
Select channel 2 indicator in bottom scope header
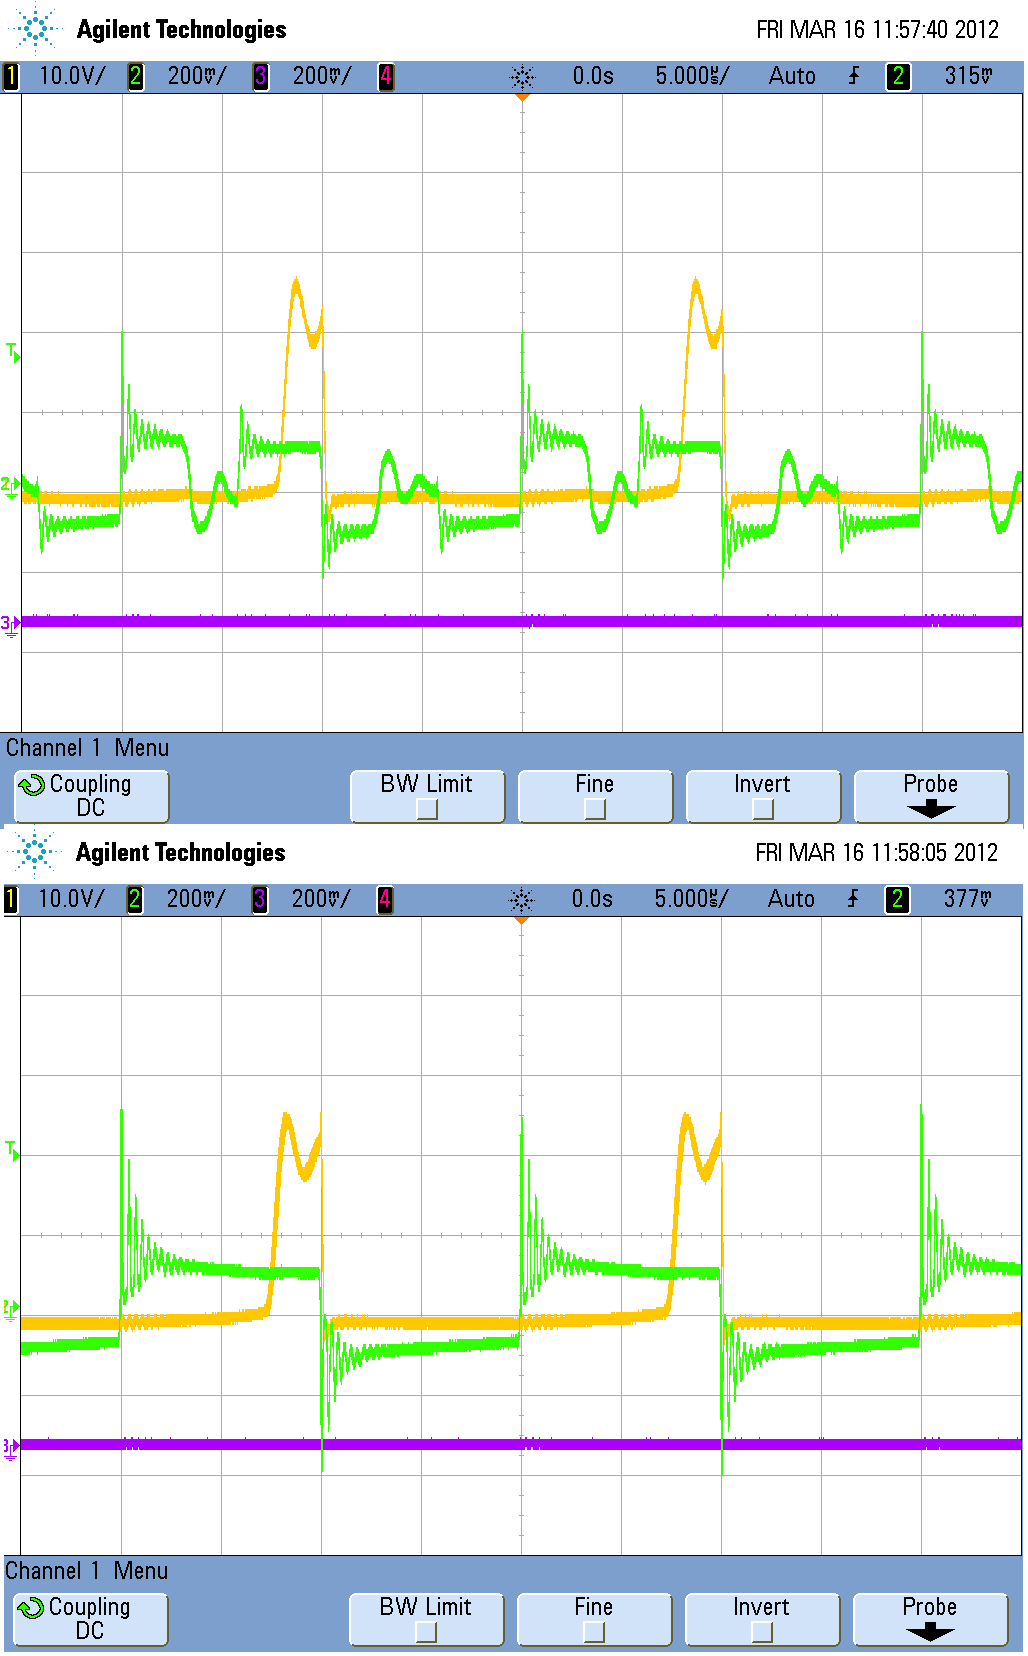pyautogui.click(x=135, y=899)
